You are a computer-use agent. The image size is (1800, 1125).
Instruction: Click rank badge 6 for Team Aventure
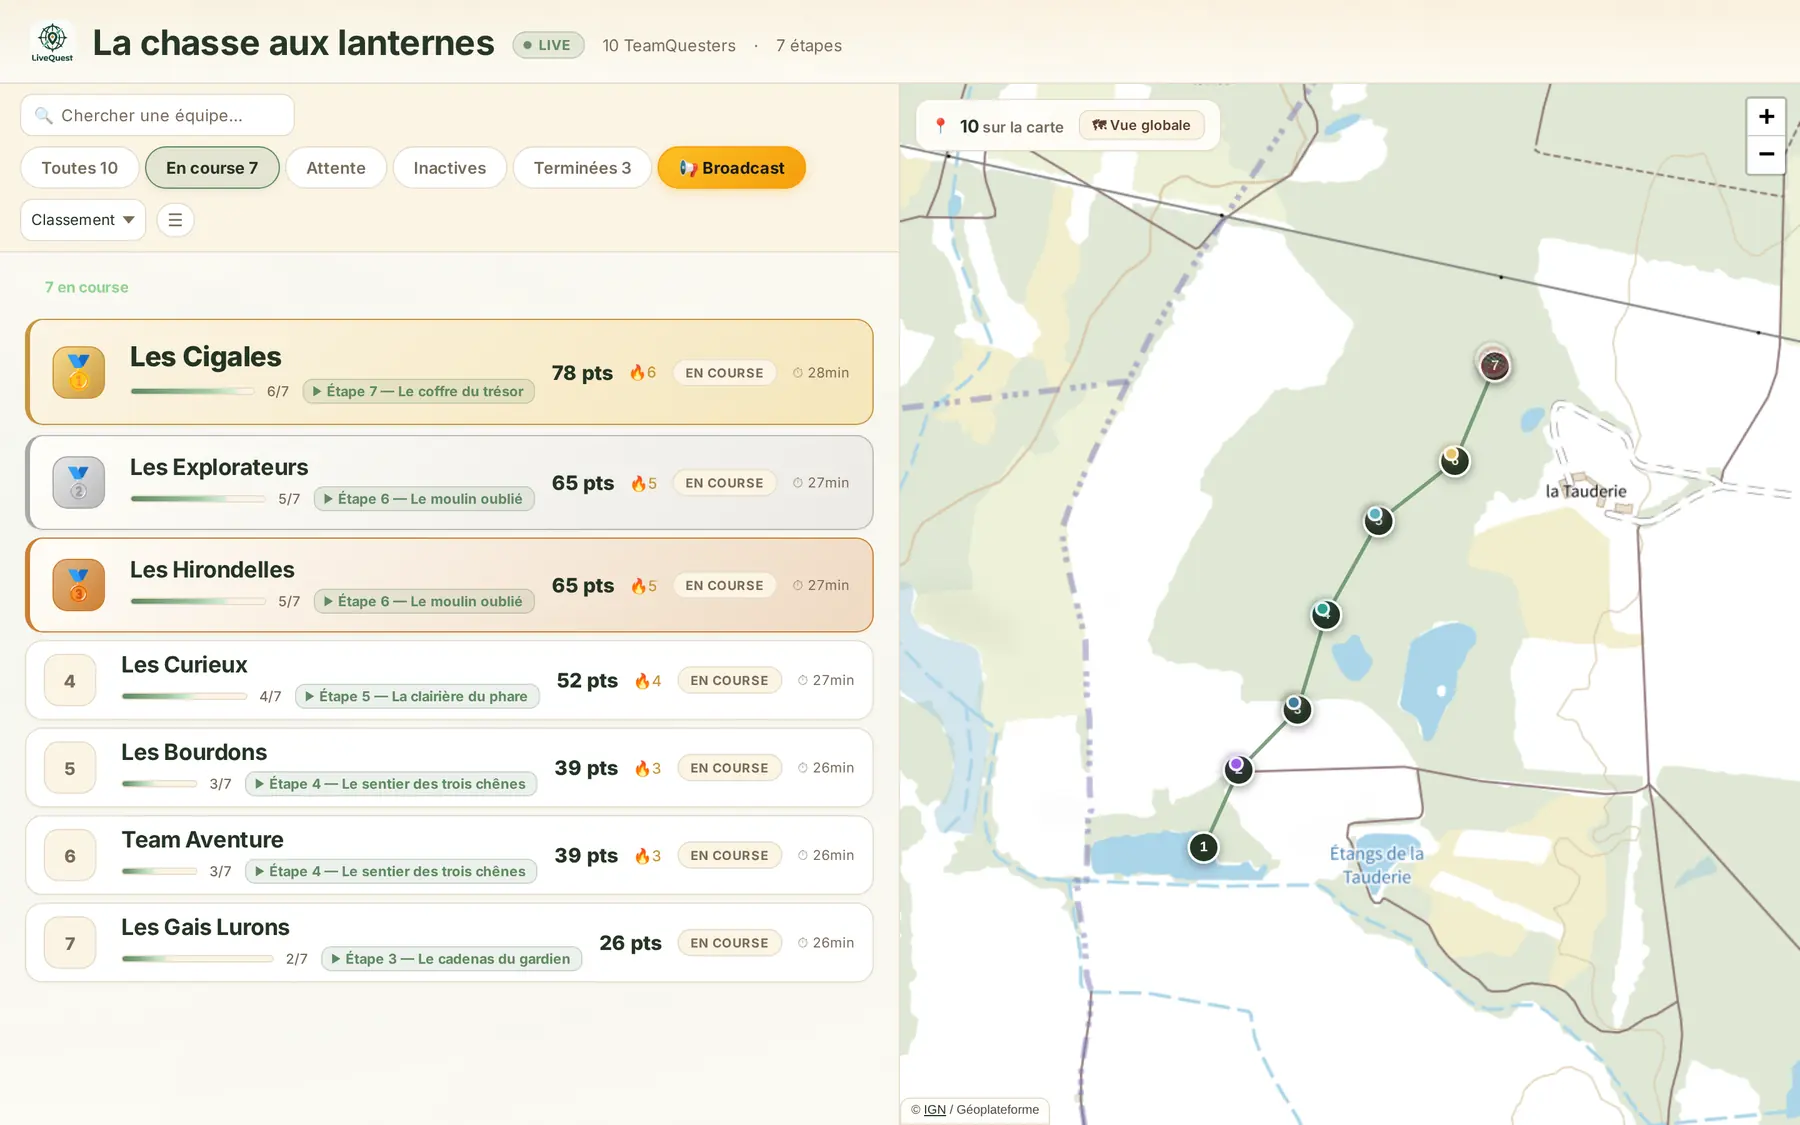tap(70, 856)
